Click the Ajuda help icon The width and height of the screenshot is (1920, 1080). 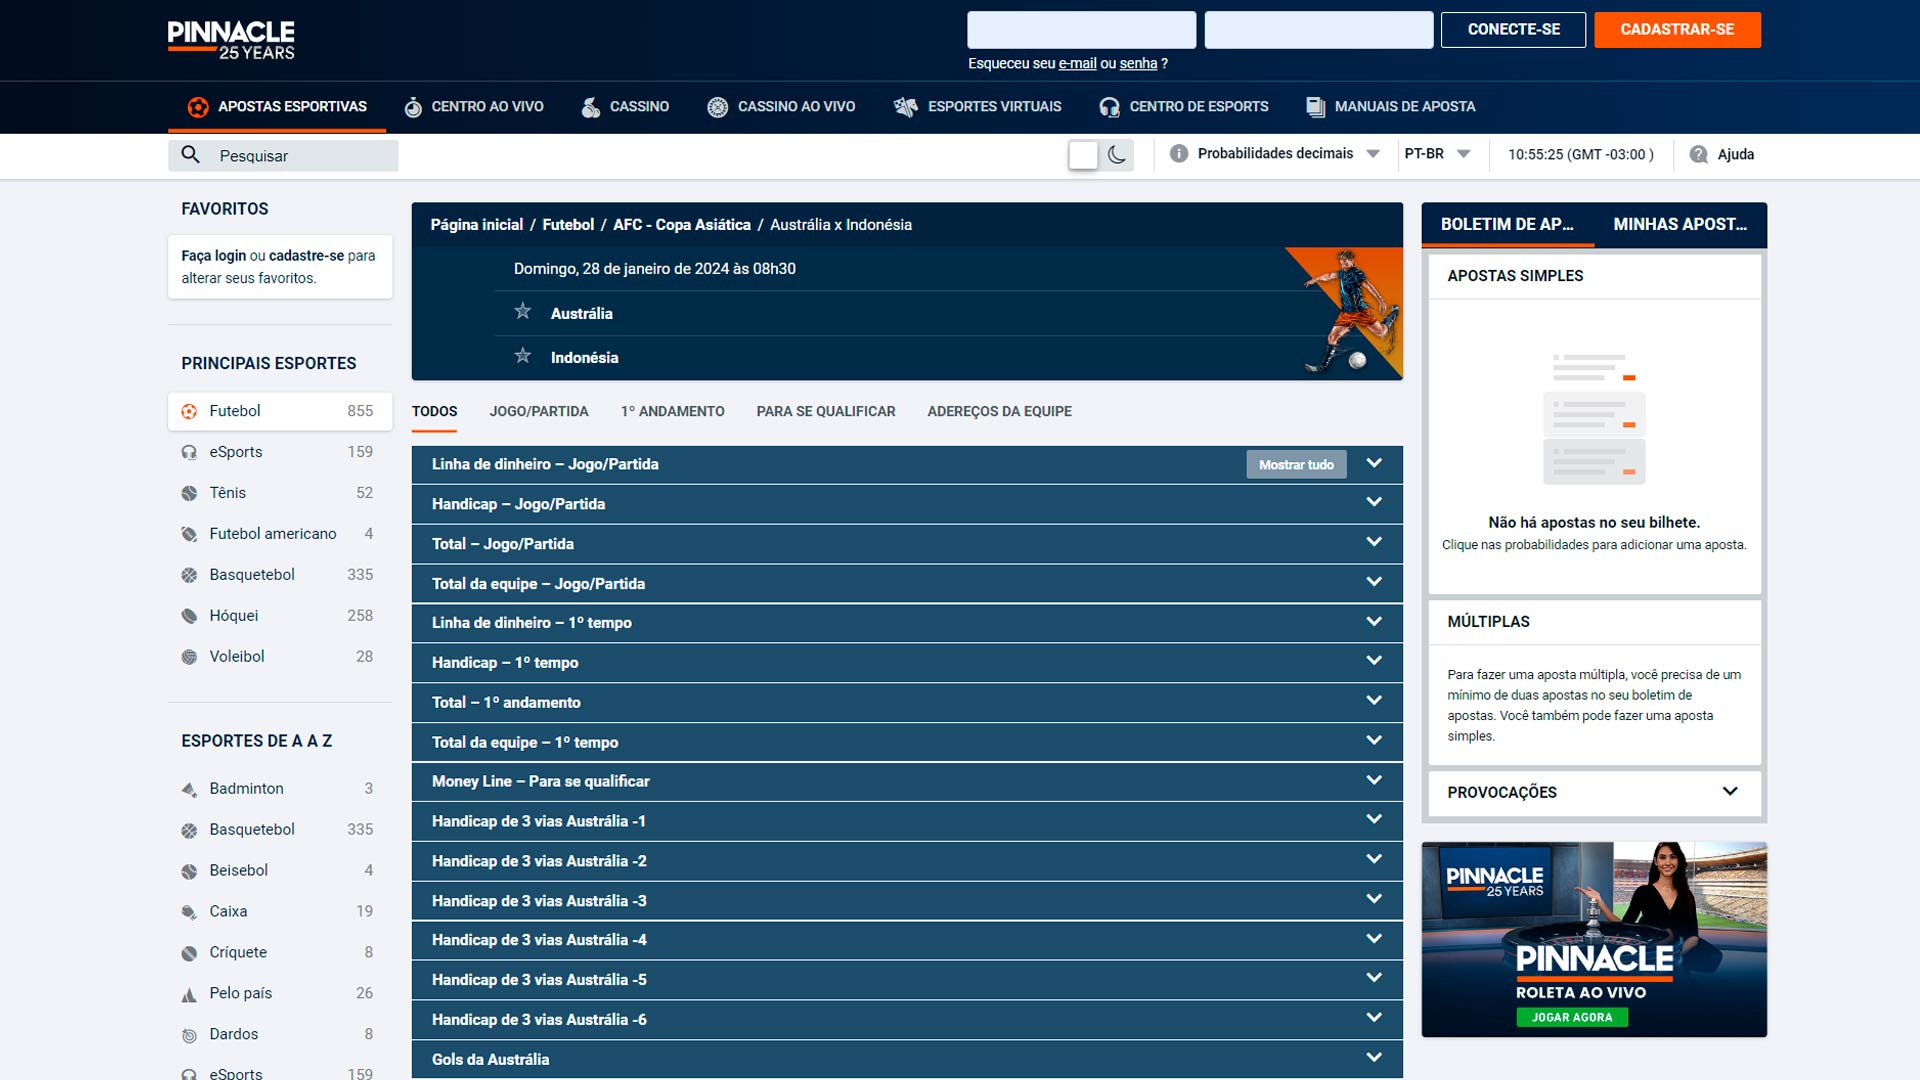(1698, 154)
